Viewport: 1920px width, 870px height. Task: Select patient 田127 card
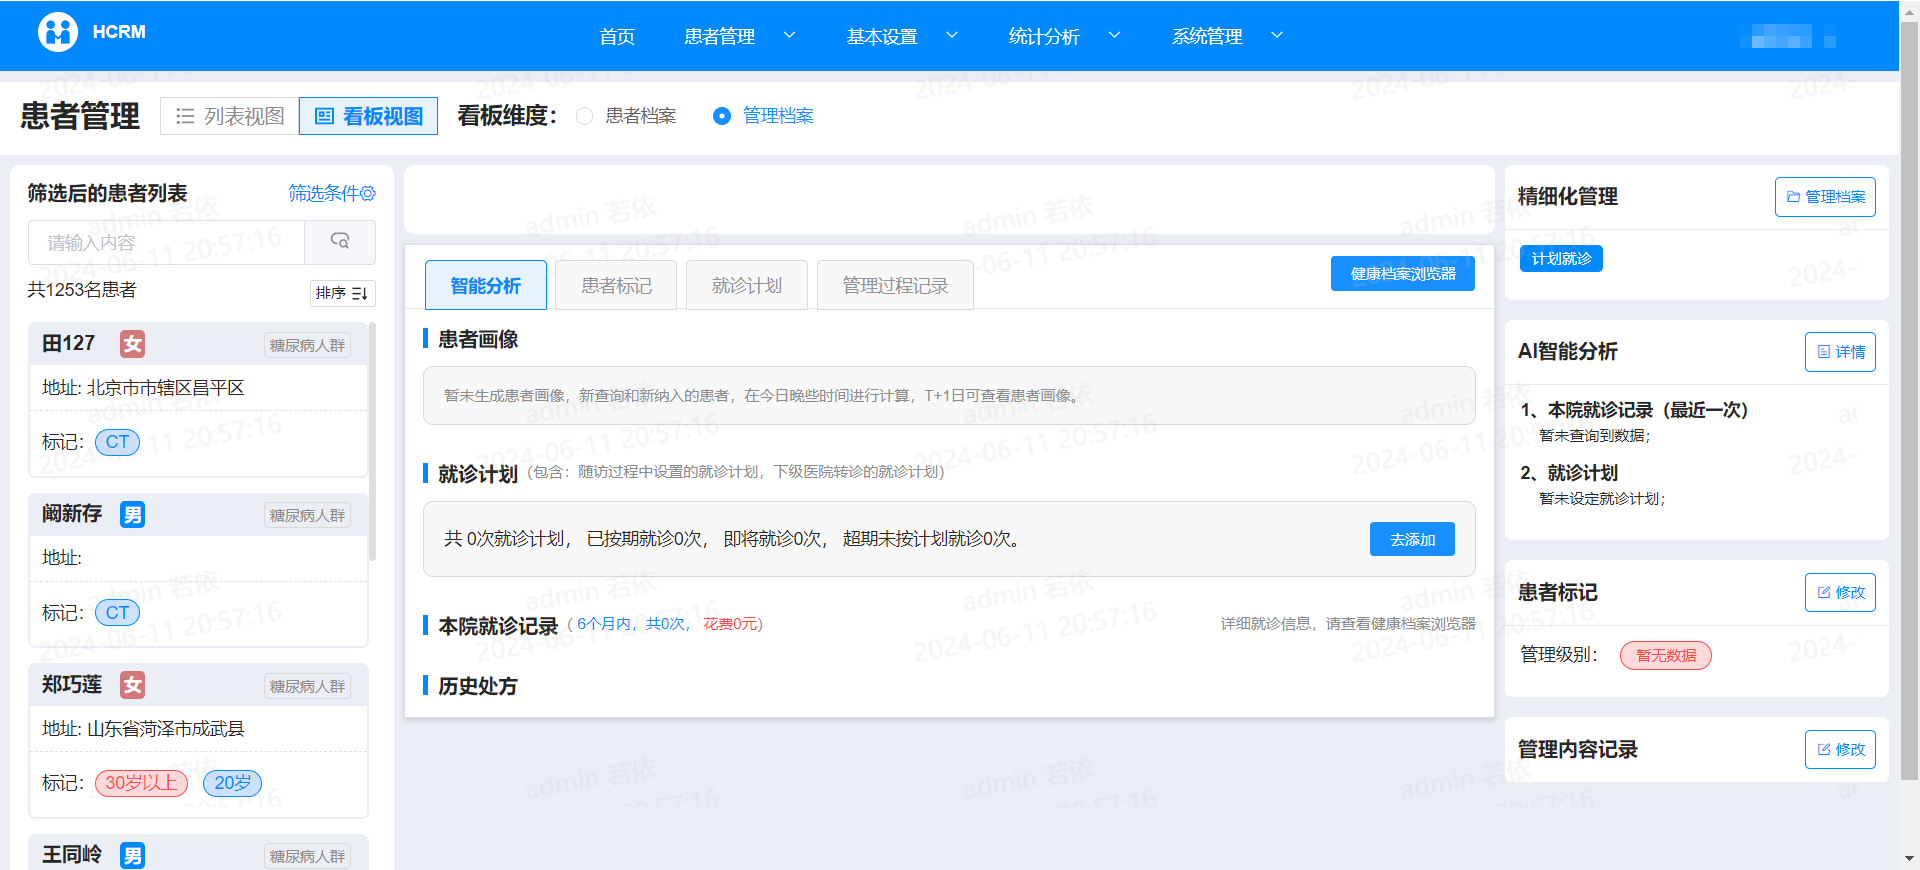[198, 400]
